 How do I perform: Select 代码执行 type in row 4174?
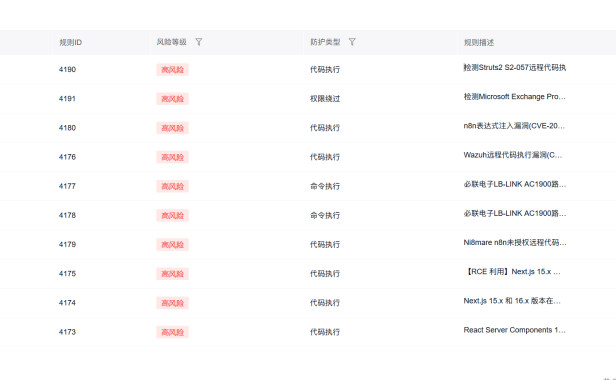point(325,303)
